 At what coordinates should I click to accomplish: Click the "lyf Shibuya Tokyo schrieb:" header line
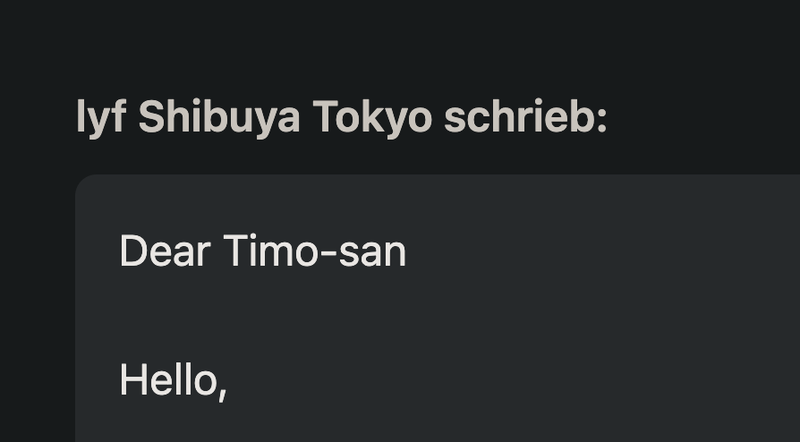341,120
